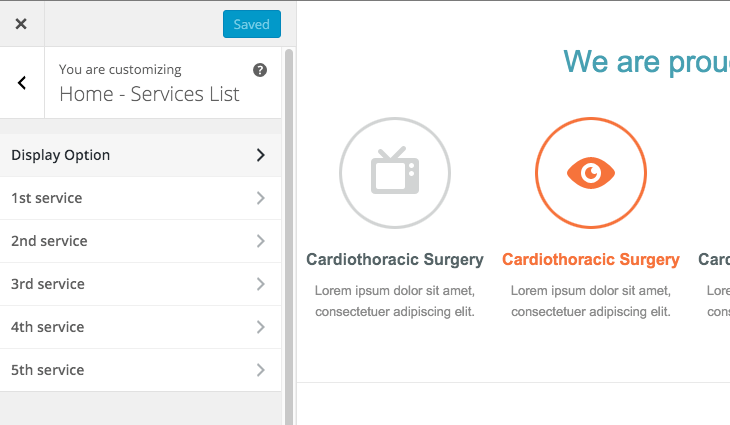
Task: Click the Saved button
Action: [252, 24]
